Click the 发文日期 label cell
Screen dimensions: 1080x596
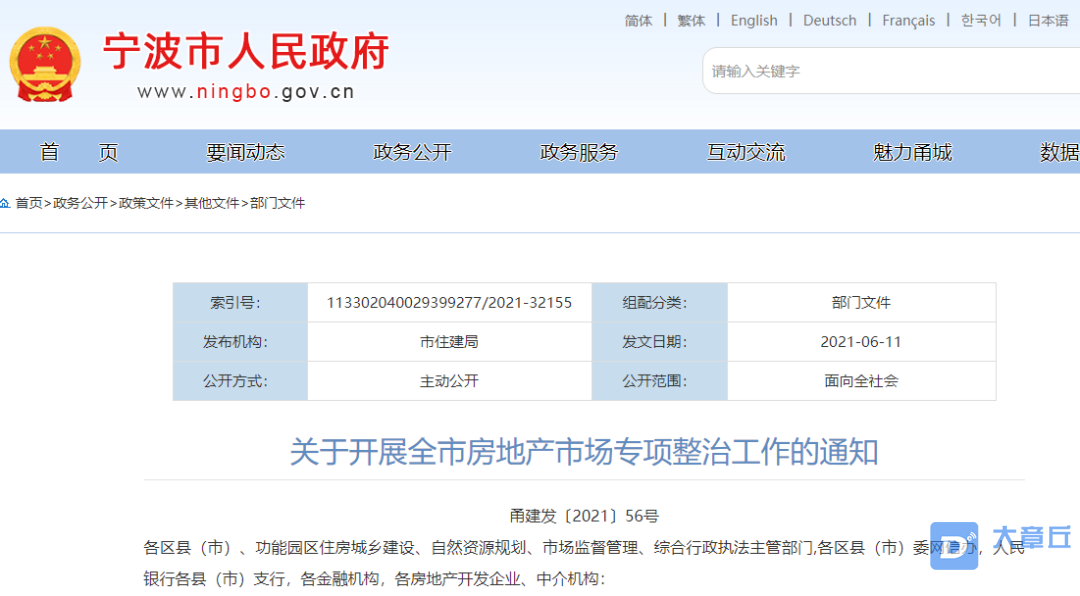660,342
